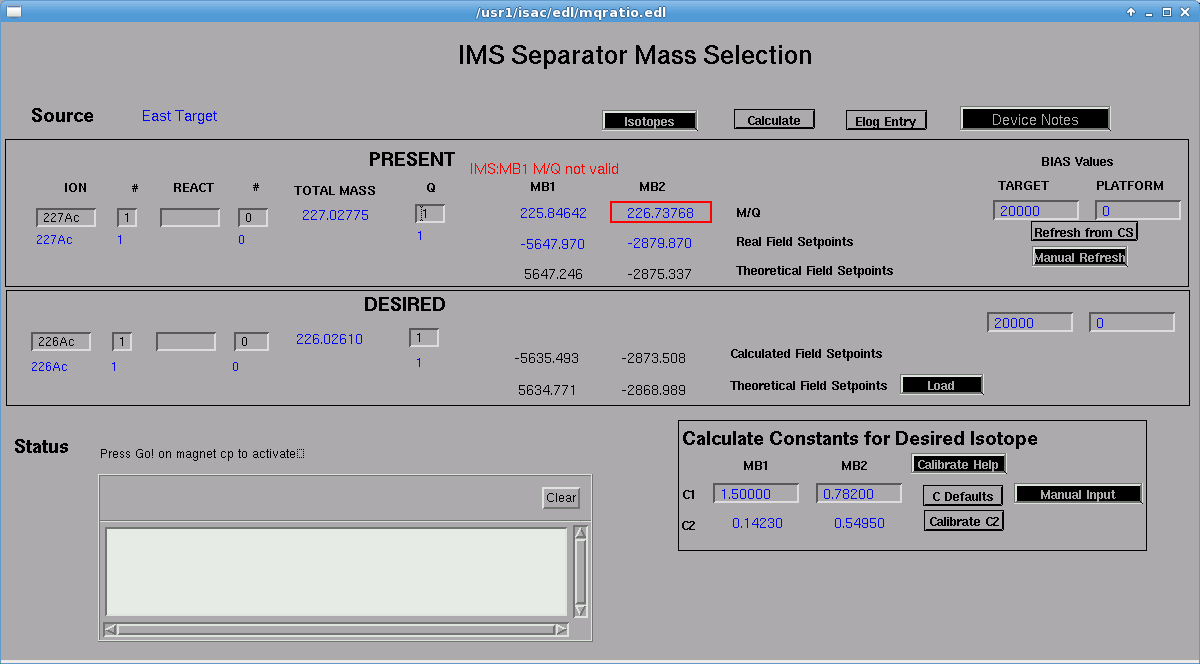Click the status log scroll-up arrow
Image resolution: width=1200 pixels, height=664 pixels.
(580, 533)
